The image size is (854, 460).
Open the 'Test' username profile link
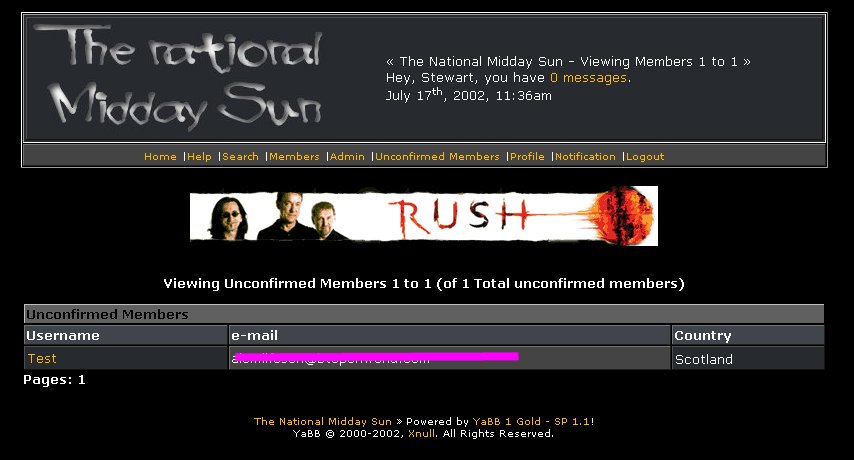42,358
